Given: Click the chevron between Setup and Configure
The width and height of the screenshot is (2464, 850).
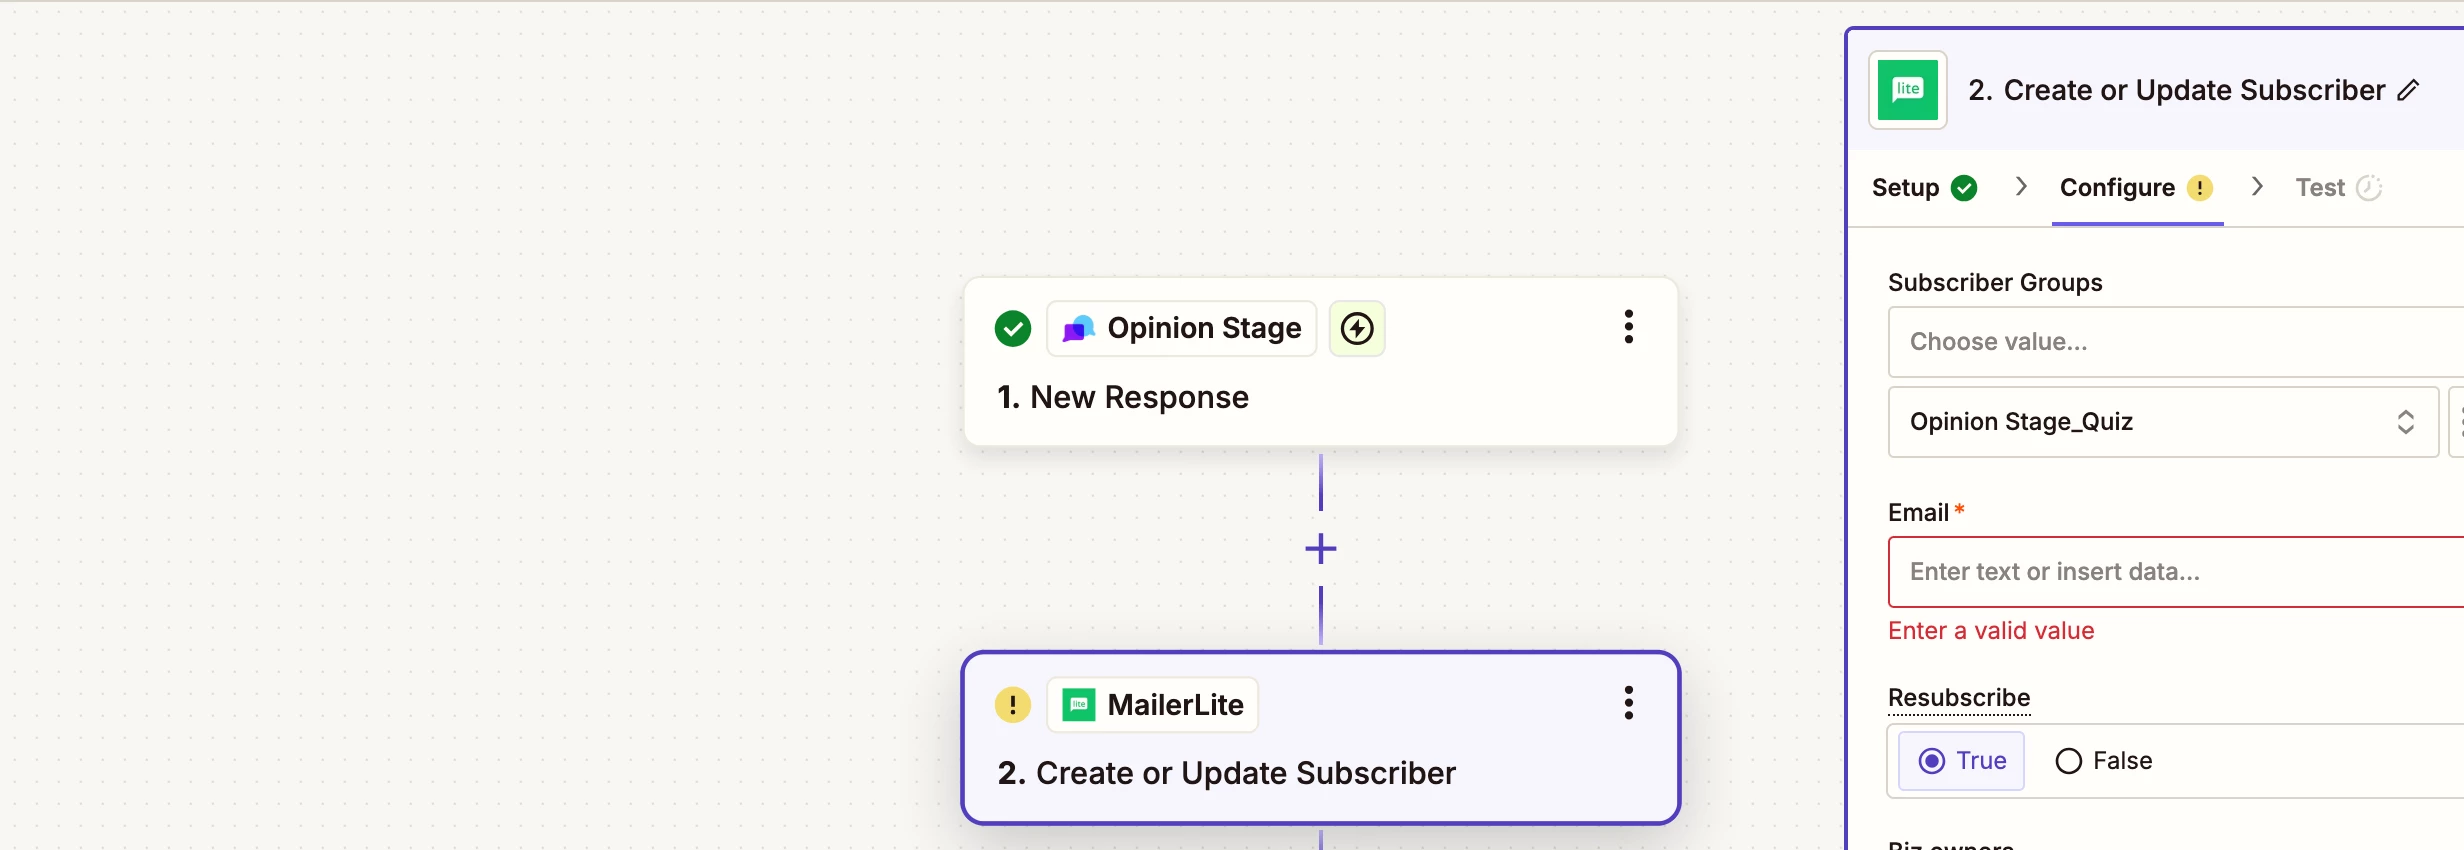Looking at the screenshot, I should 2021,187.
